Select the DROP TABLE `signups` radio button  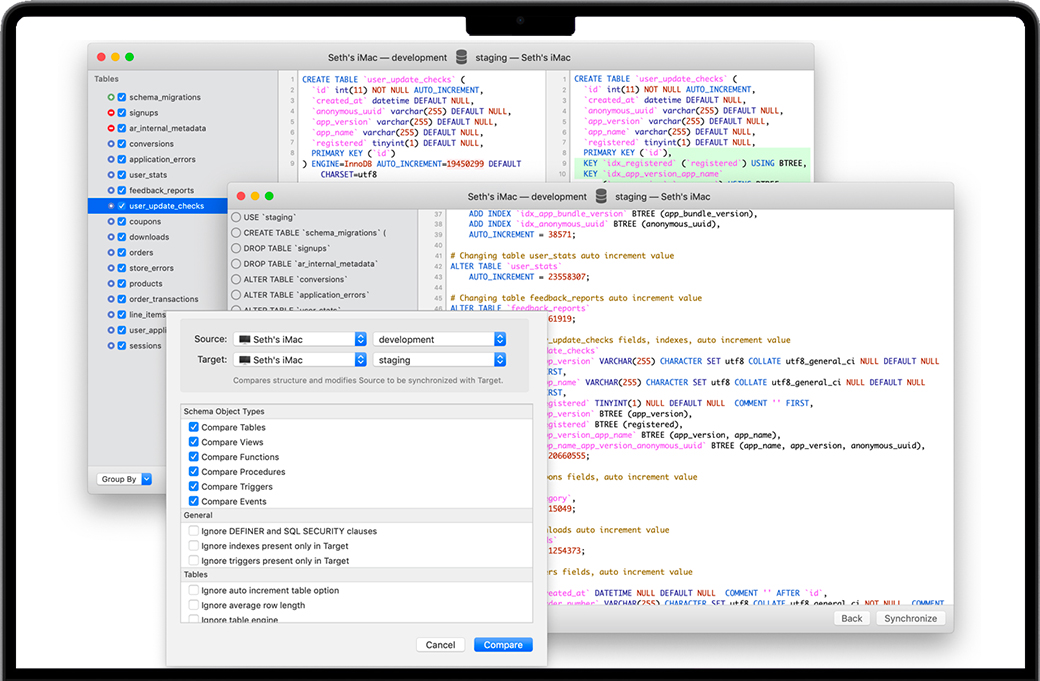[236, 248]
